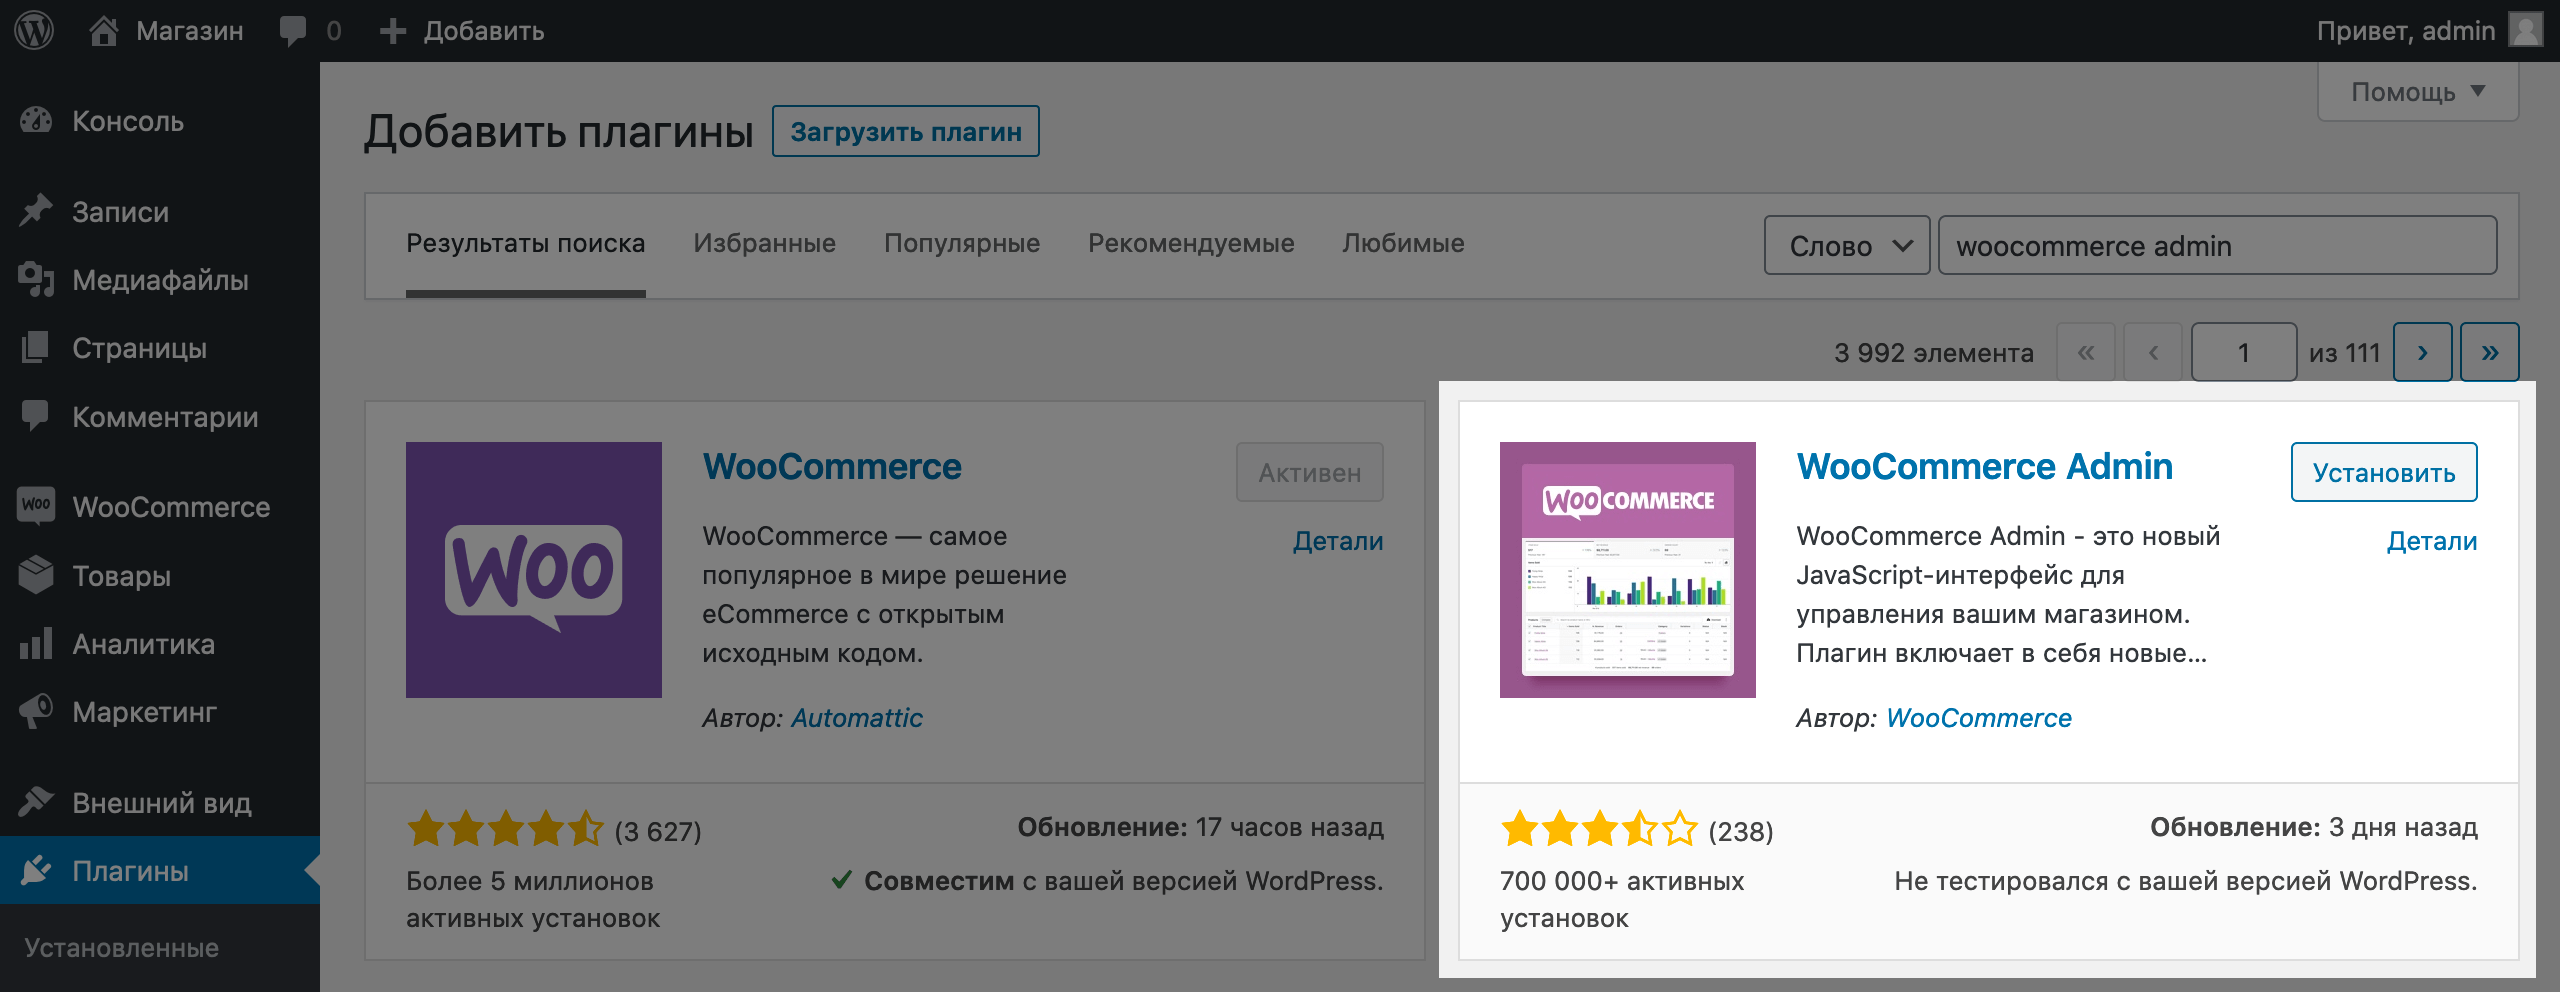Click the Комментарии bubble icon in sidebar
Viewport: 2560px width, 992px height.
(36, 416)
